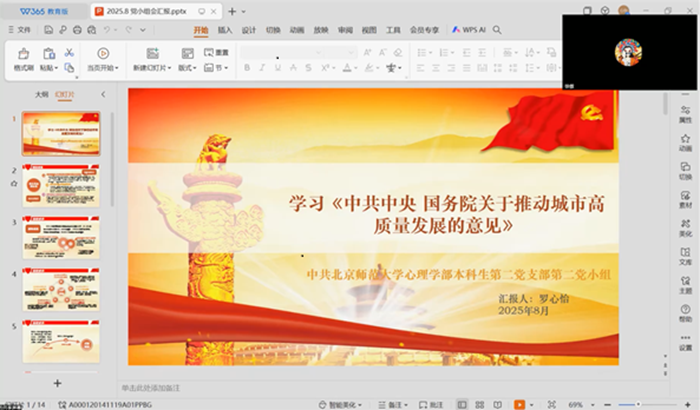
Task: Open the 动画 animation side panel
Action: [x=685, y=136]
